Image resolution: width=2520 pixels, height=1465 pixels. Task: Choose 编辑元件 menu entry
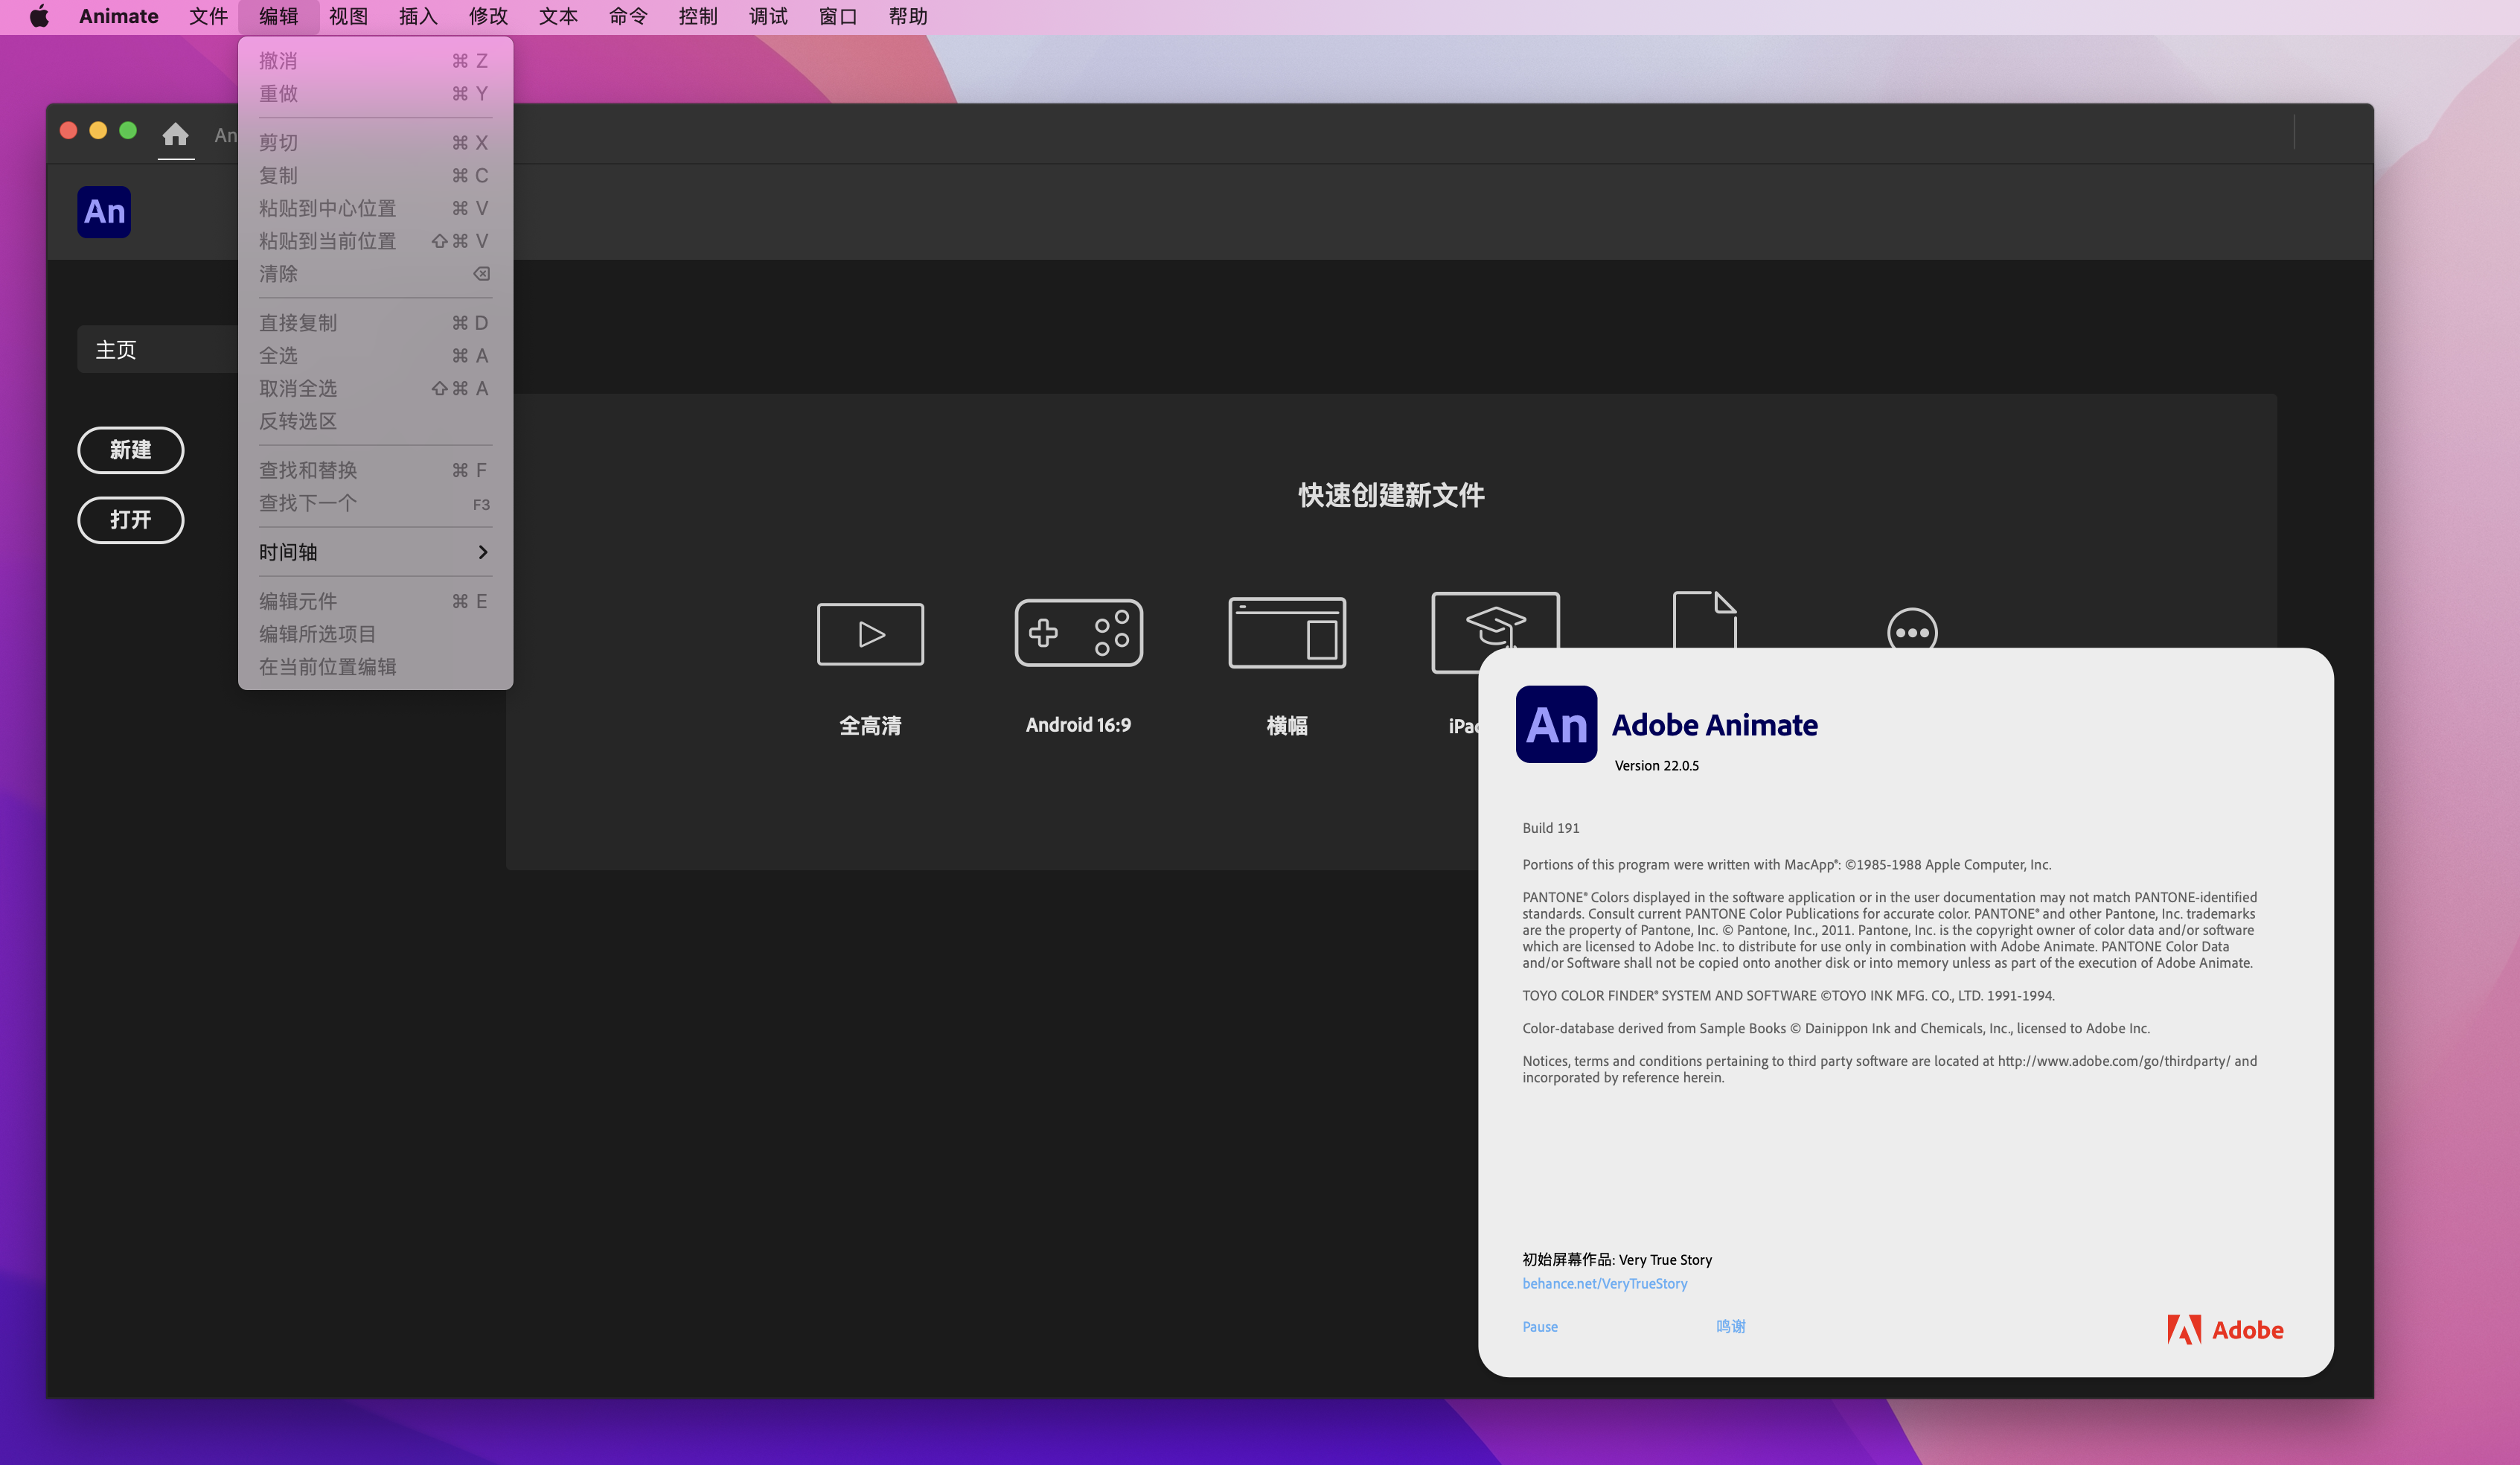[375, 601]
